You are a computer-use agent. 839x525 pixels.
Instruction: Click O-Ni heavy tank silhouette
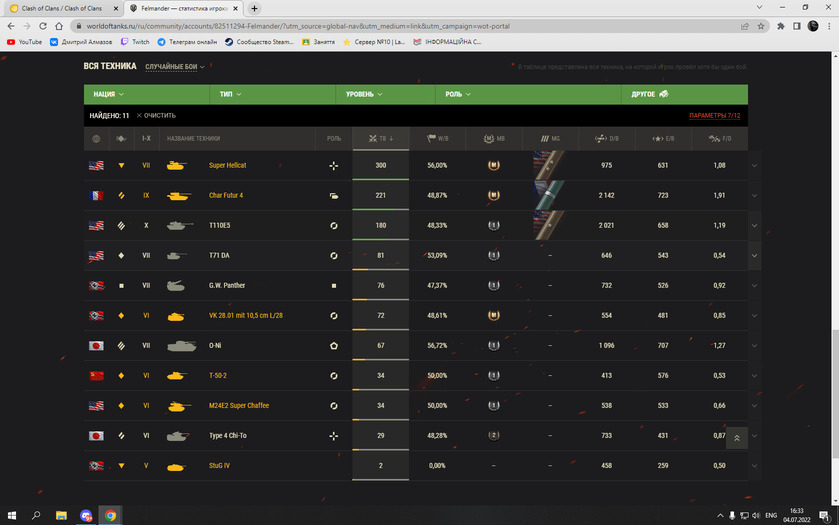pos(181,346)
